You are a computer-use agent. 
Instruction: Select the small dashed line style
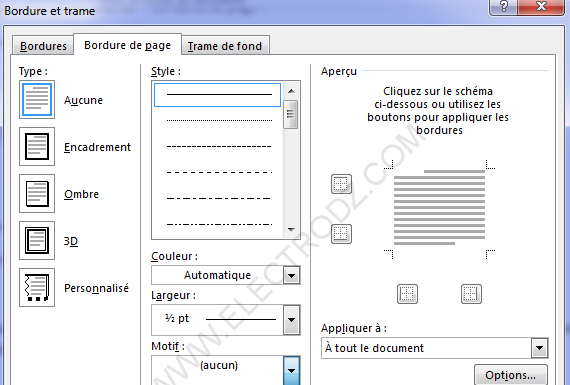pyautogui.click(x=219, y=146)
